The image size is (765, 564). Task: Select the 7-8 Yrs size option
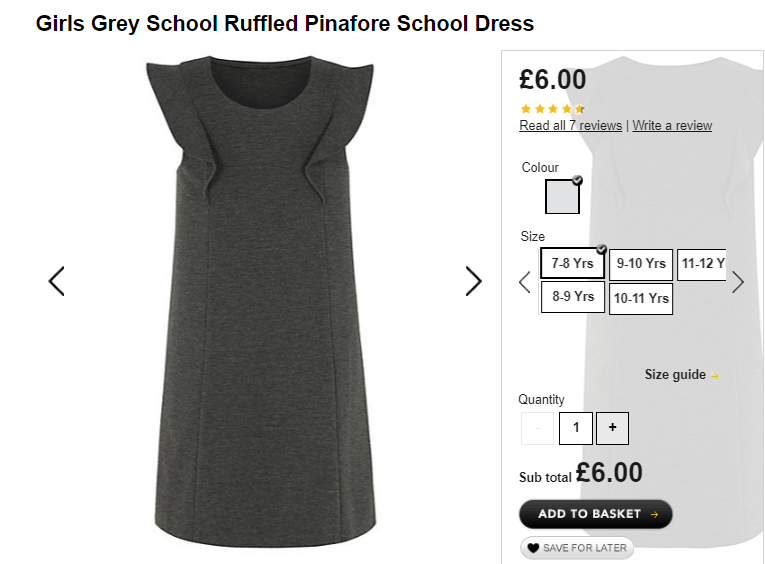pos(572,263)
